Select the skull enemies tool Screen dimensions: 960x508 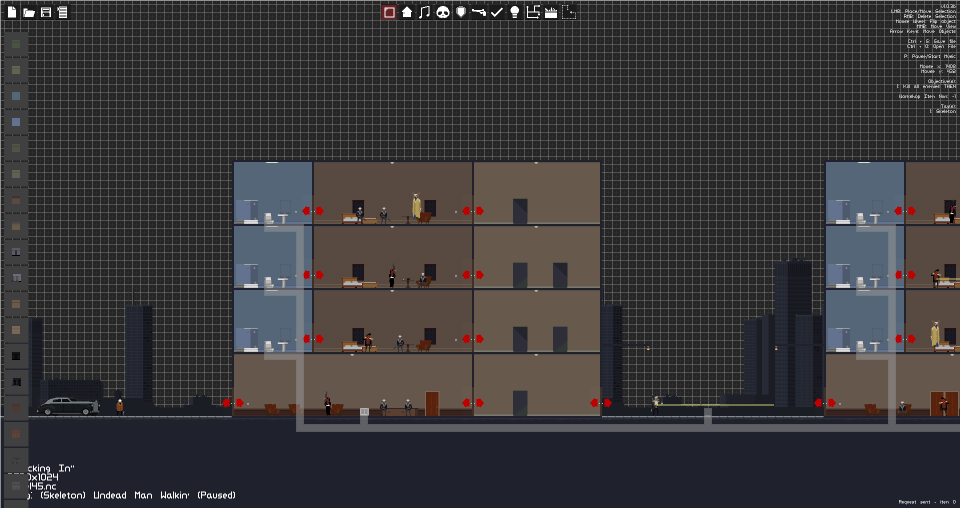point(443,12)
